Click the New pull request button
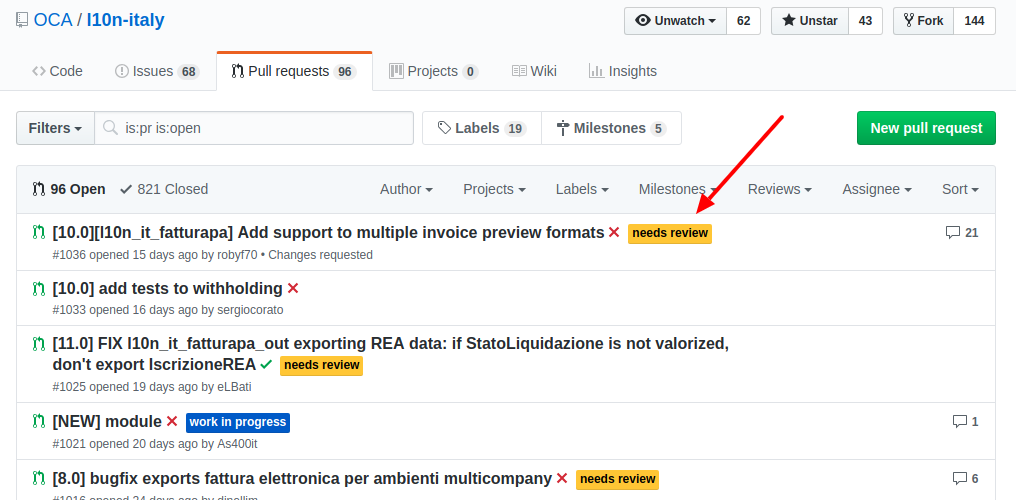The image size is (1016, 500). (x=926, y=128)
